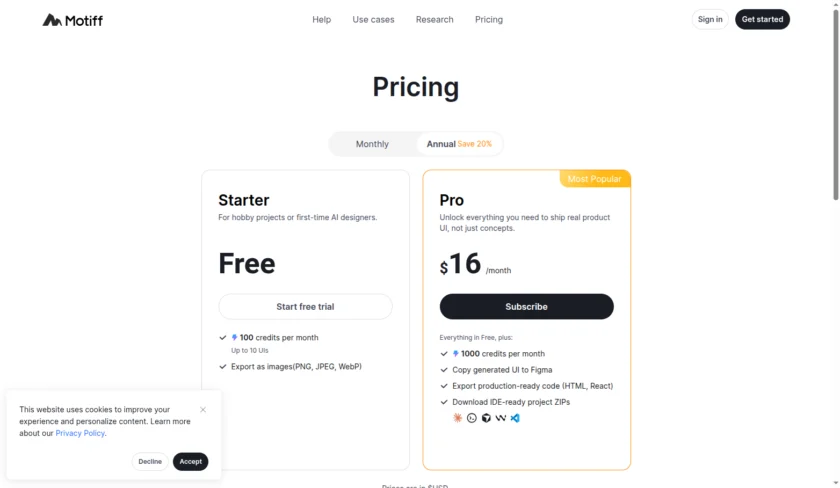Viewport: 840px width, 488px height.
Task: Switch billing to Monthly
Action: pyautogui.click(x=372, y=144)
